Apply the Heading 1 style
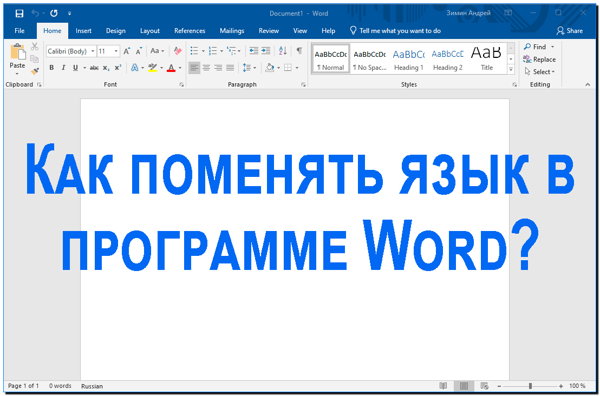 pos(409,59)
